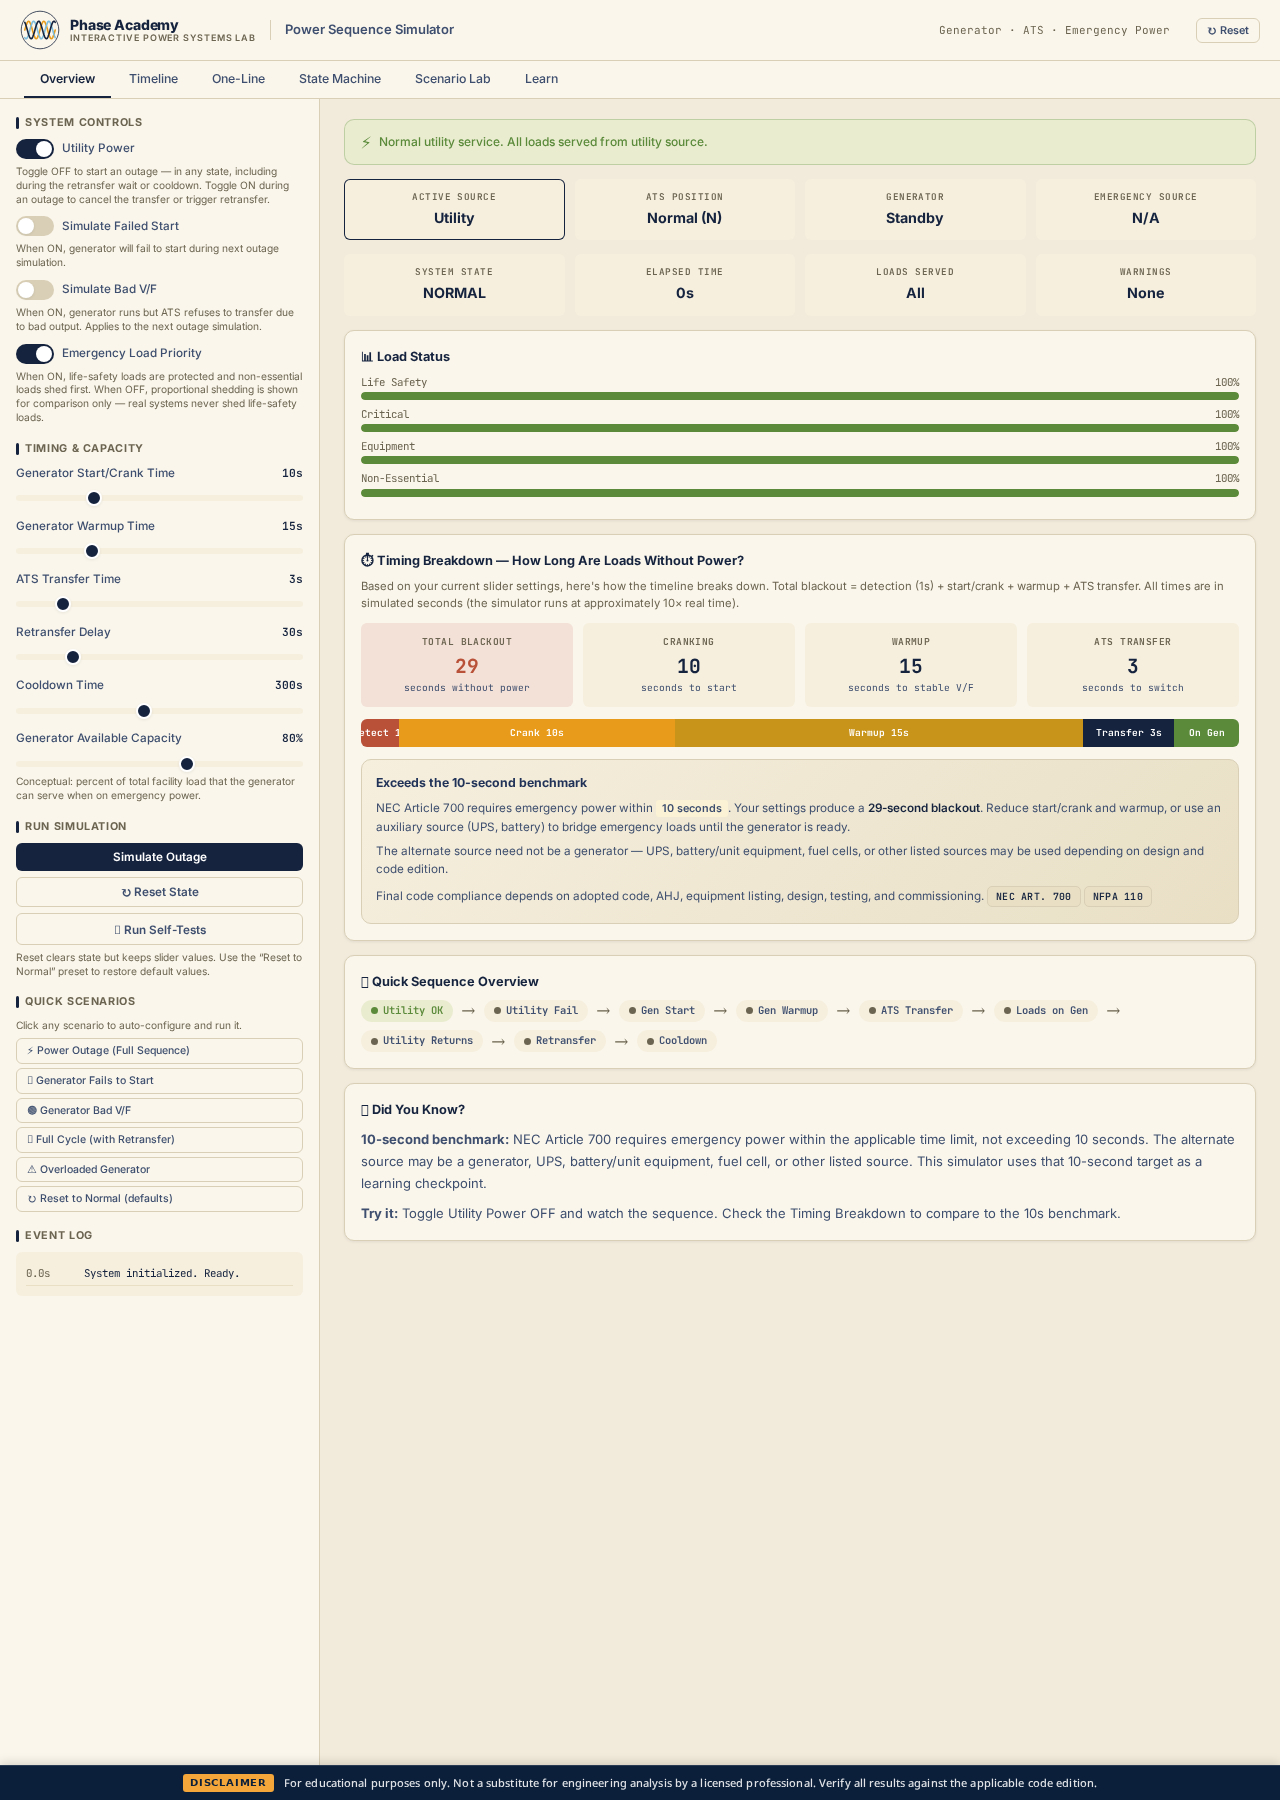Image resolution: width=1280 pixels, height=1800 pixels.
Task: Run the Full Cycle (with Retransfer) scenario
Action: coord(159,1140)
